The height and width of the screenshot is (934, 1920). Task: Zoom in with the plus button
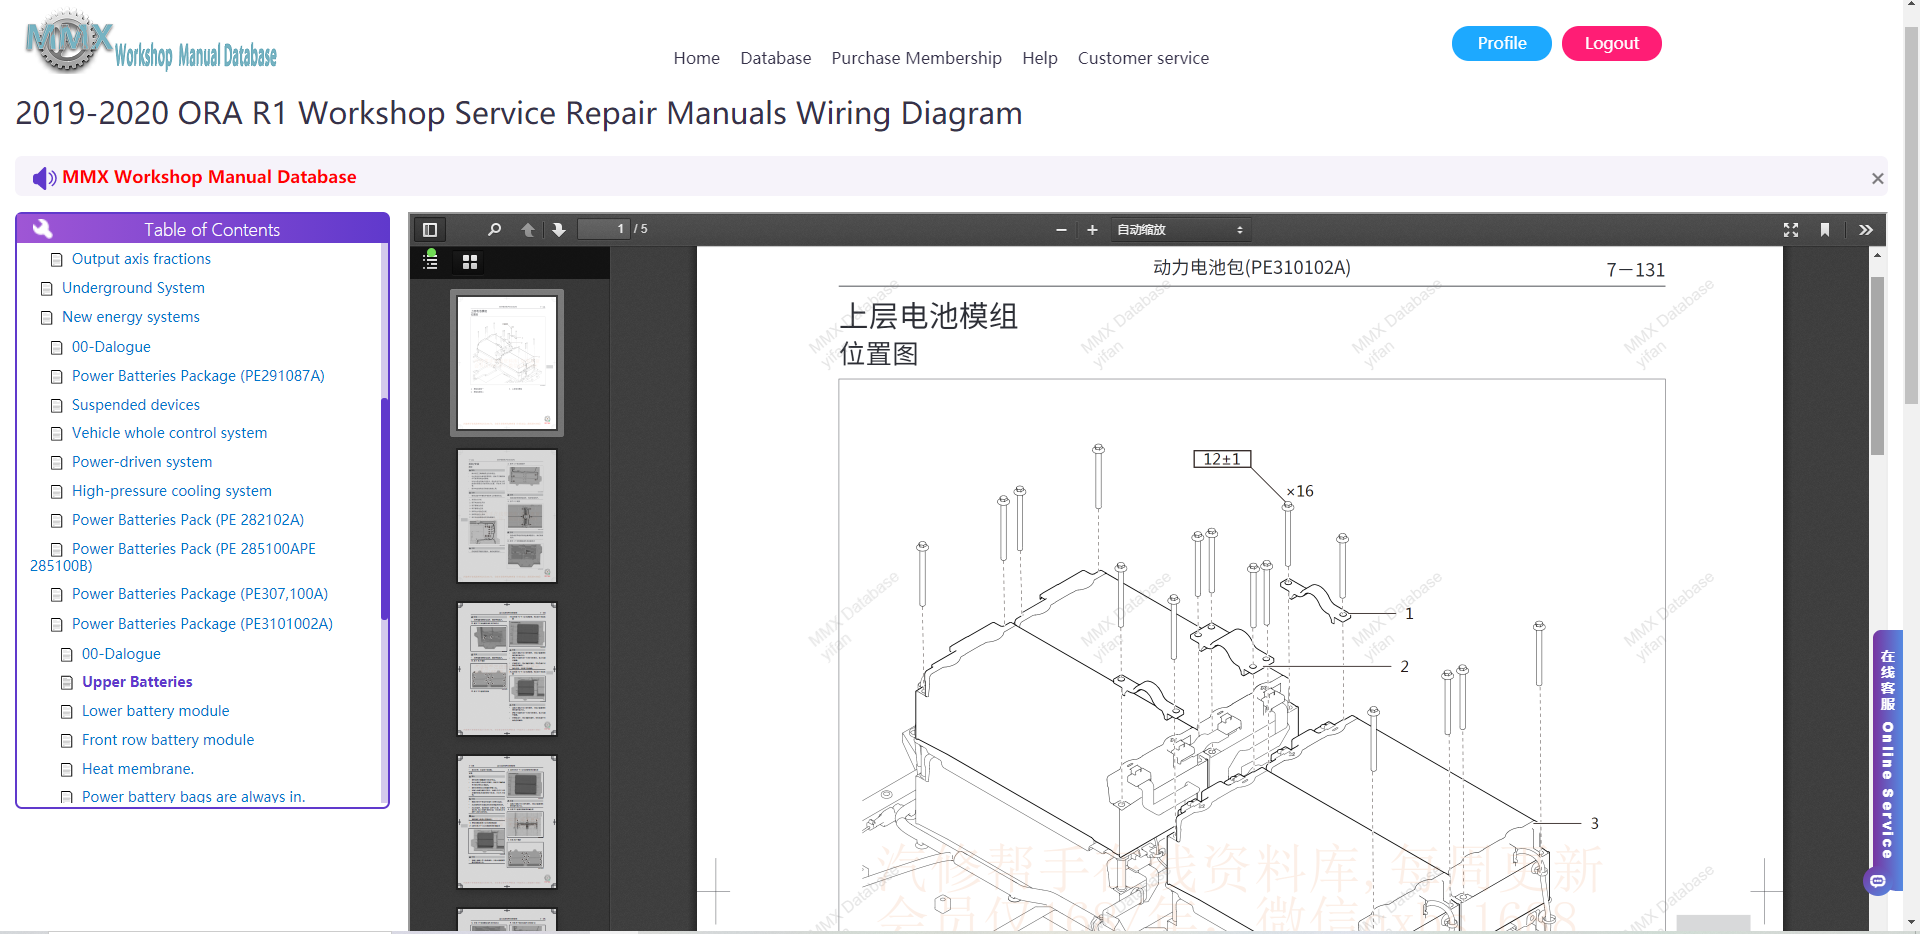click(1092, 229)
